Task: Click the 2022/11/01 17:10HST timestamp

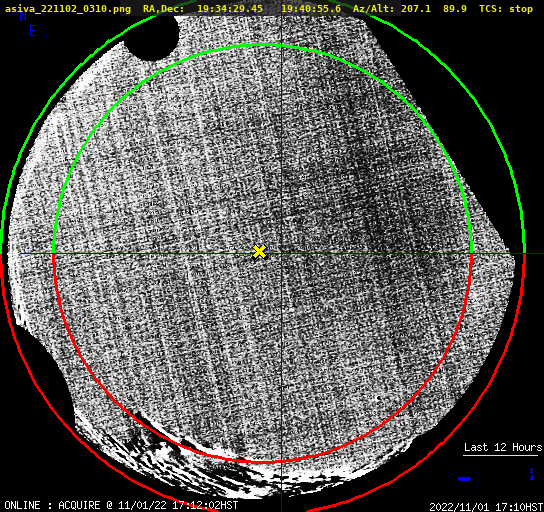Action: point(486,507)
